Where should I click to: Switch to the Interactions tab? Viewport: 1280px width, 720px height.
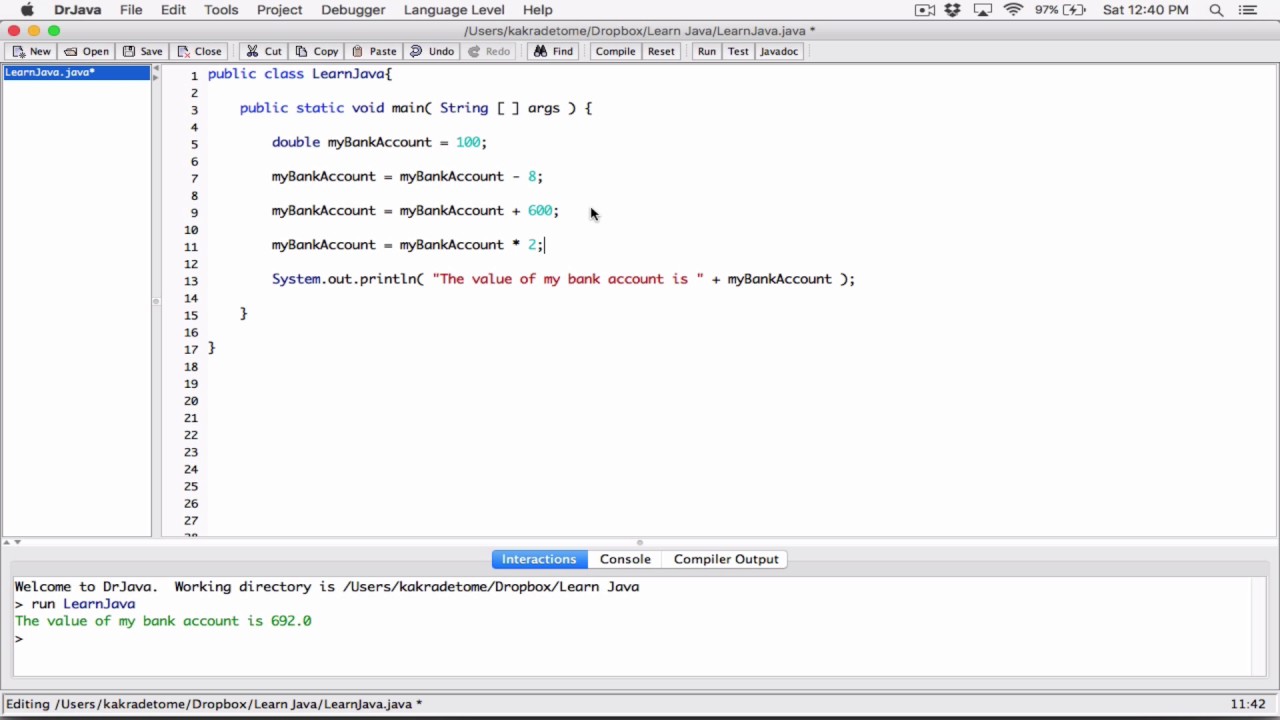click(x=539, y=559)
